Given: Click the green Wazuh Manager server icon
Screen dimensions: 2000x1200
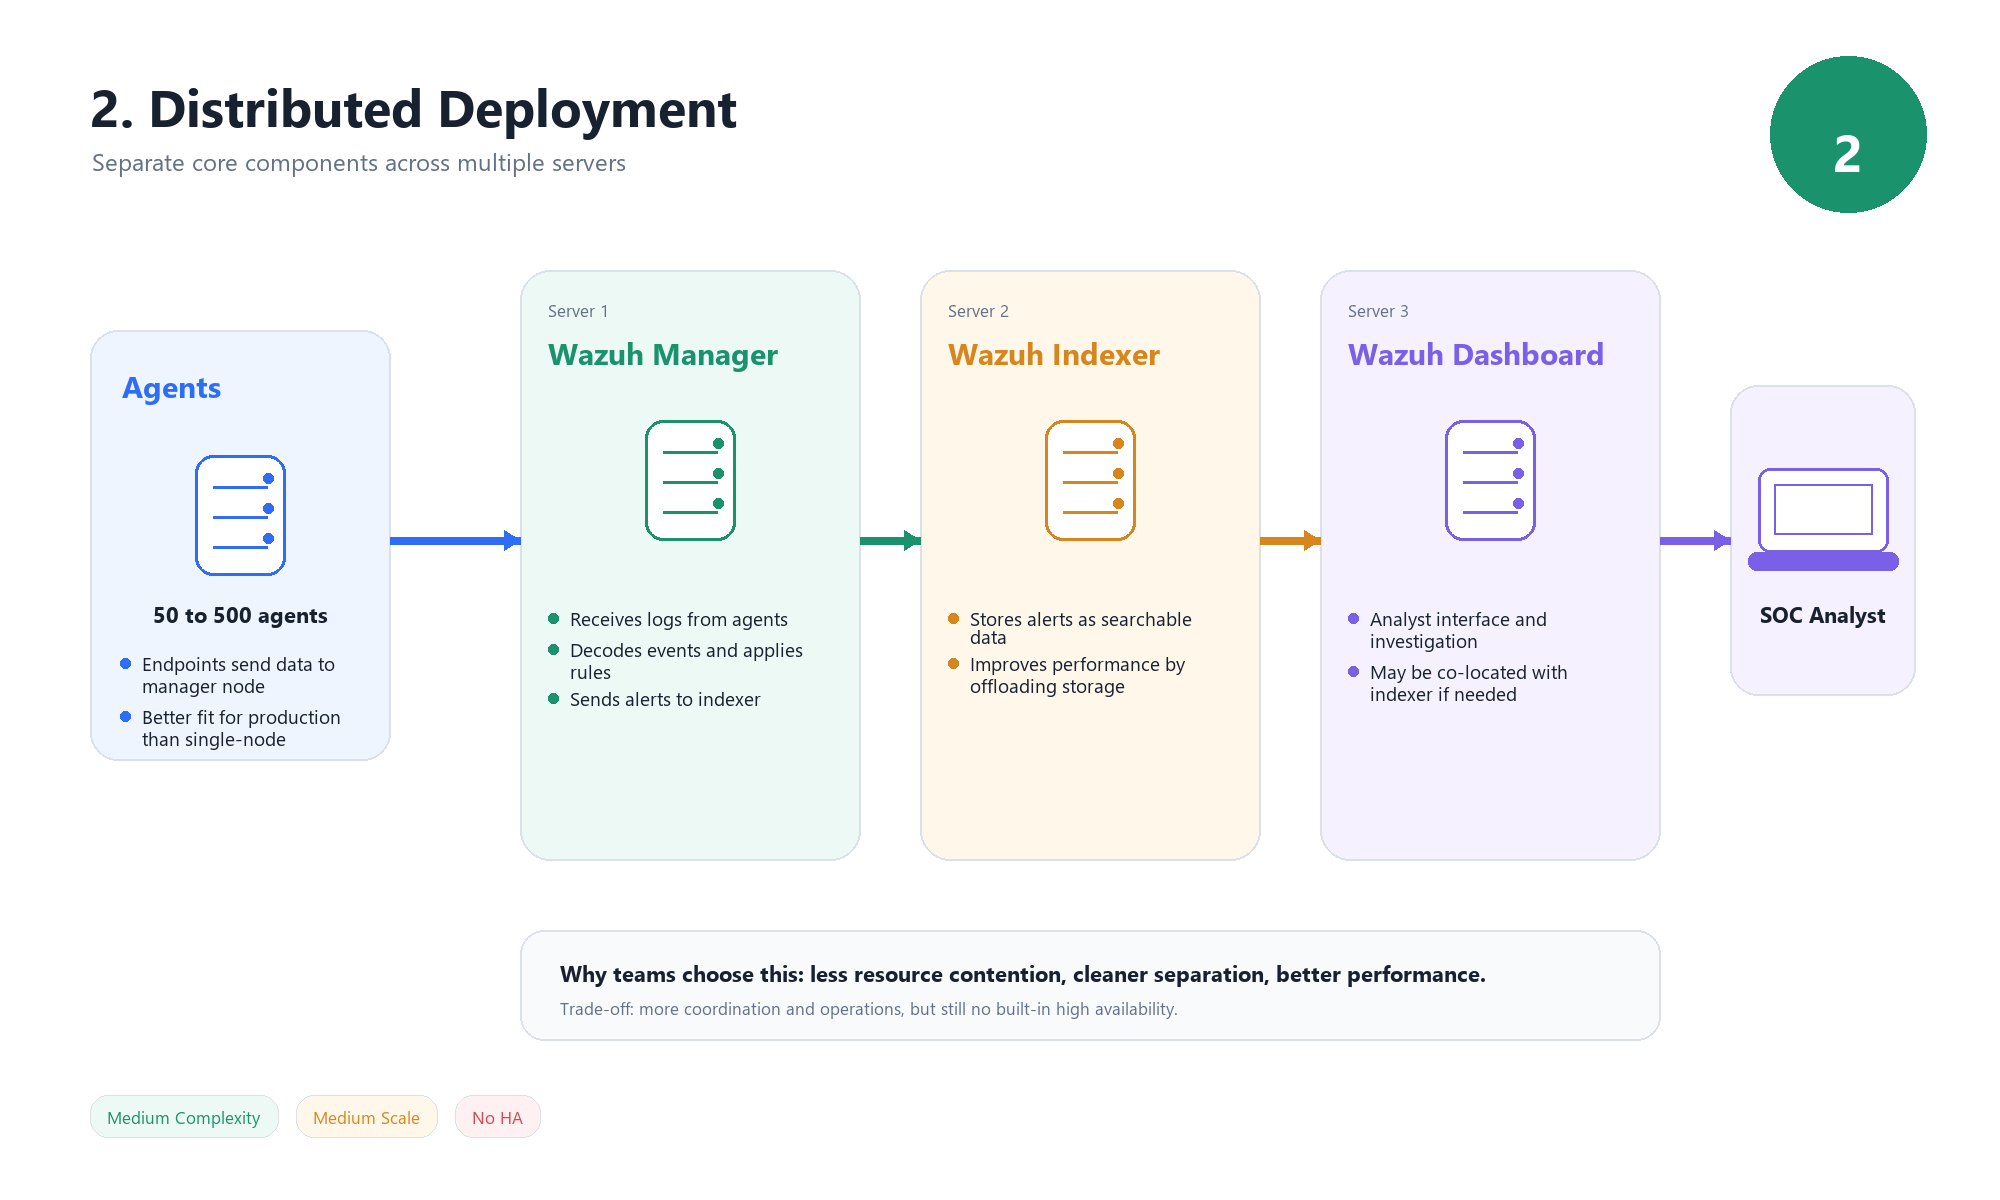Looking at the screenshot, I should (690, 480).
